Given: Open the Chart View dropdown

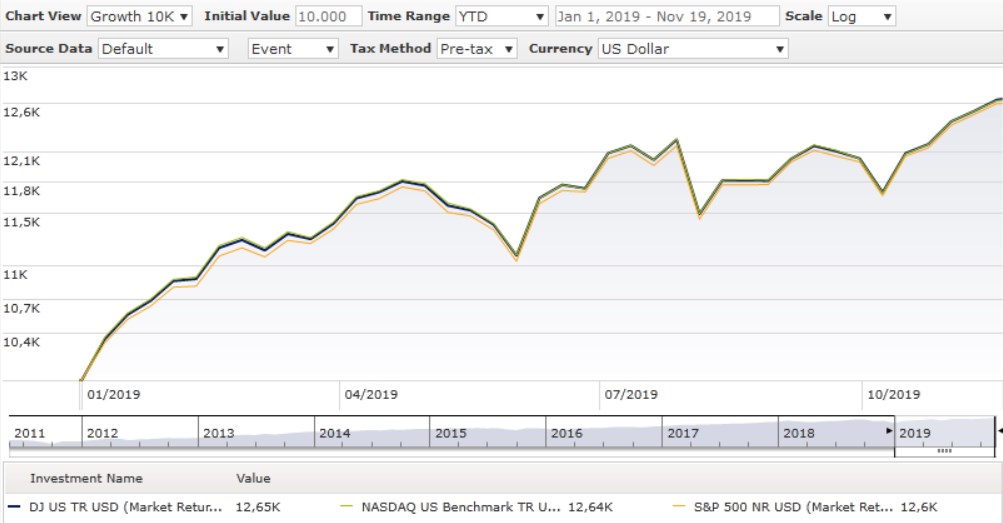Looking at the screenshot, I should click(x=140, y=16).
